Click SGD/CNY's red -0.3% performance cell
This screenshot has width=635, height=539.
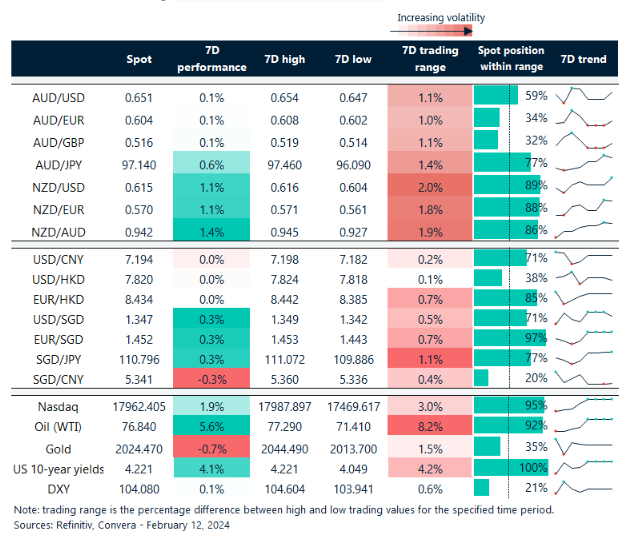[211, 378]
